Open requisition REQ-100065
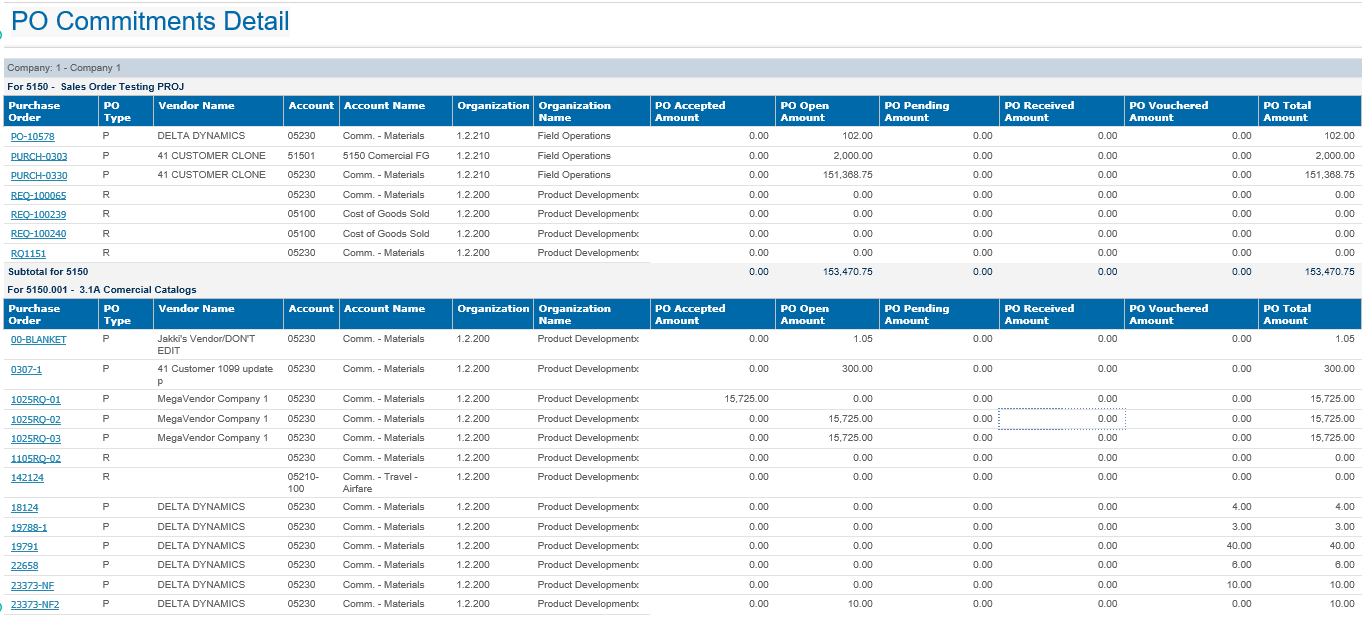Image resolution: width=1364 pixels, height=621 pixels. [38, 196]
